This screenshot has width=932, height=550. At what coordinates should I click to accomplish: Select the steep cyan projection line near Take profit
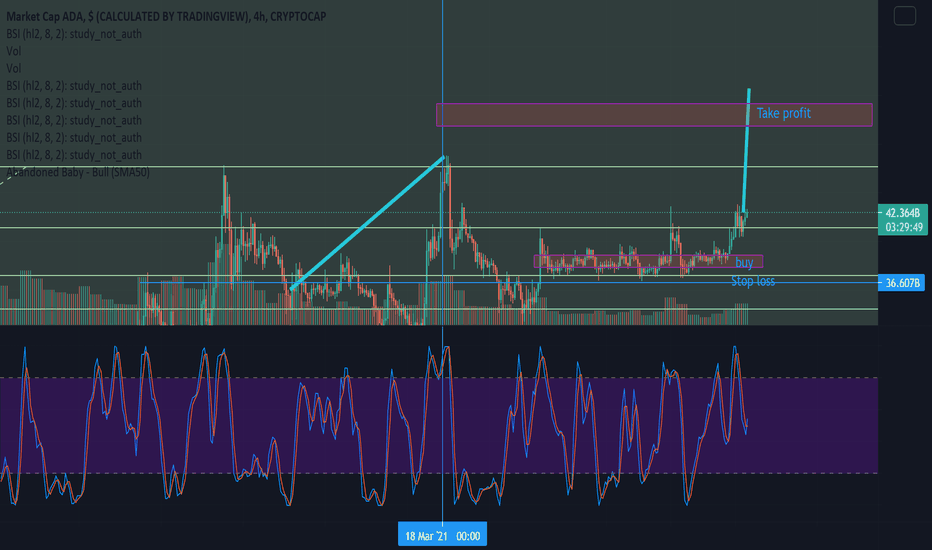click(x=746, y=152)
